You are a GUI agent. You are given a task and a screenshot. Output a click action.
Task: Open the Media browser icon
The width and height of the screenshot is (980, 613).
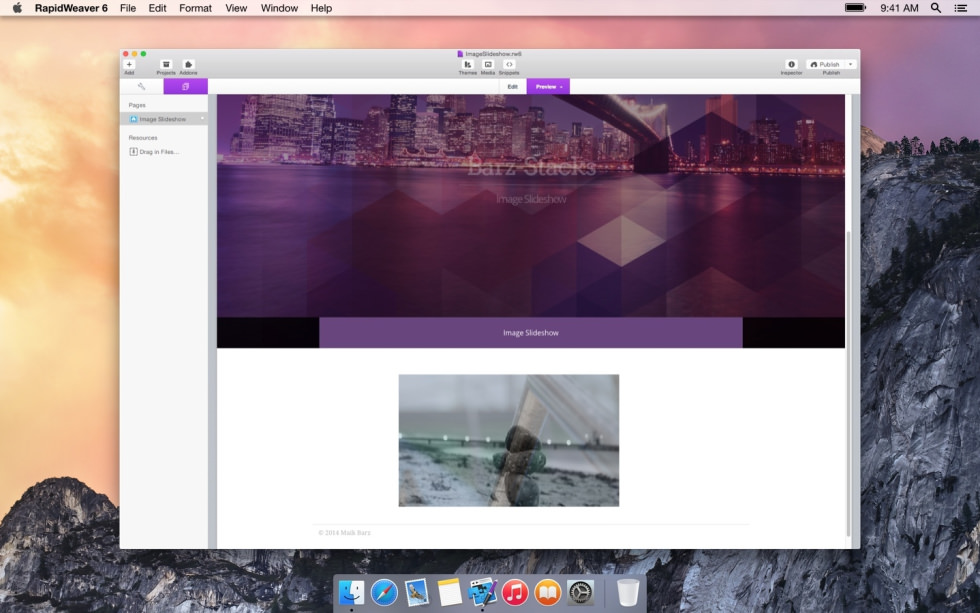click(x=488, y=64)
